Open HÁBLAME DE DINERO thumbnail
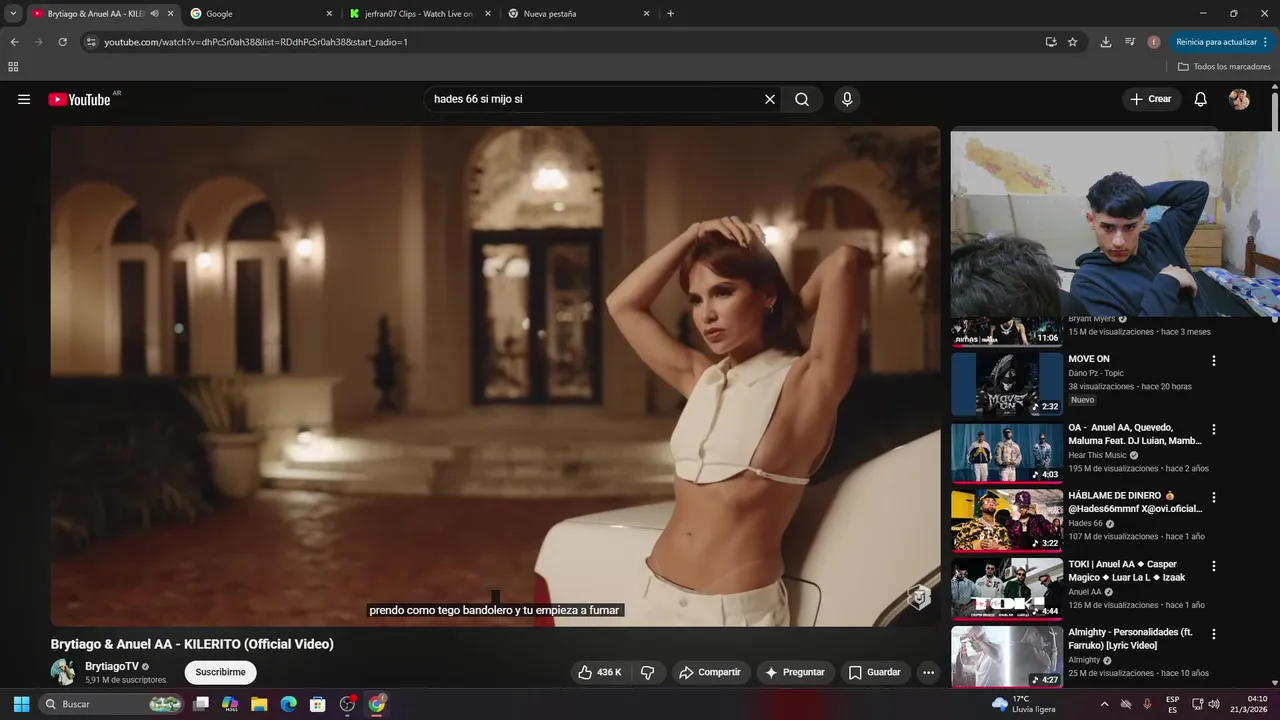This screenshot has height=720, width=1280. (1007, 521)
